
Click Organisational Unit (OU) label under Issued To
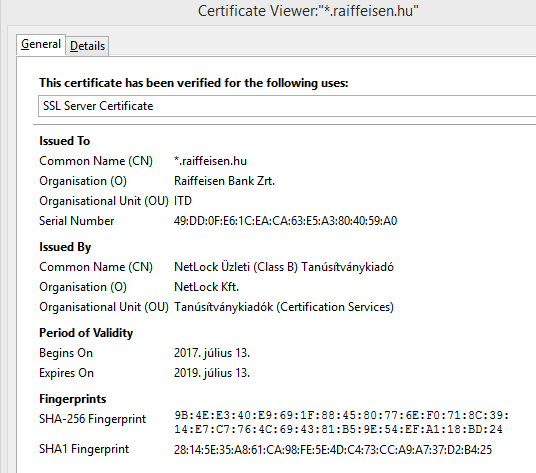[x=104, y=201]
